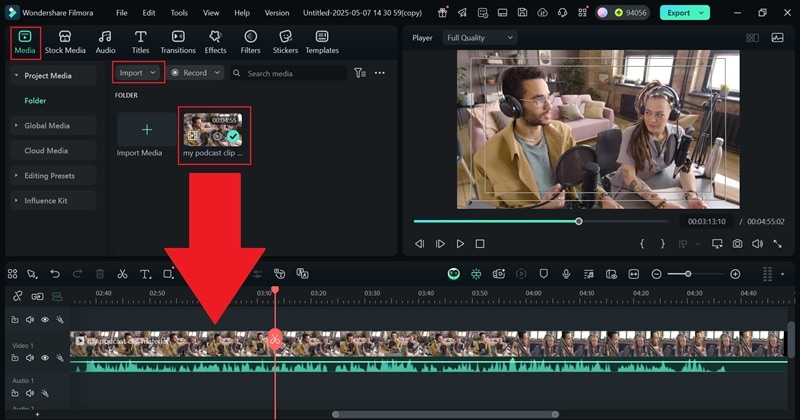Open the View menu
The height and width of the screenshot is (420, 800).
tap(211, 13)
